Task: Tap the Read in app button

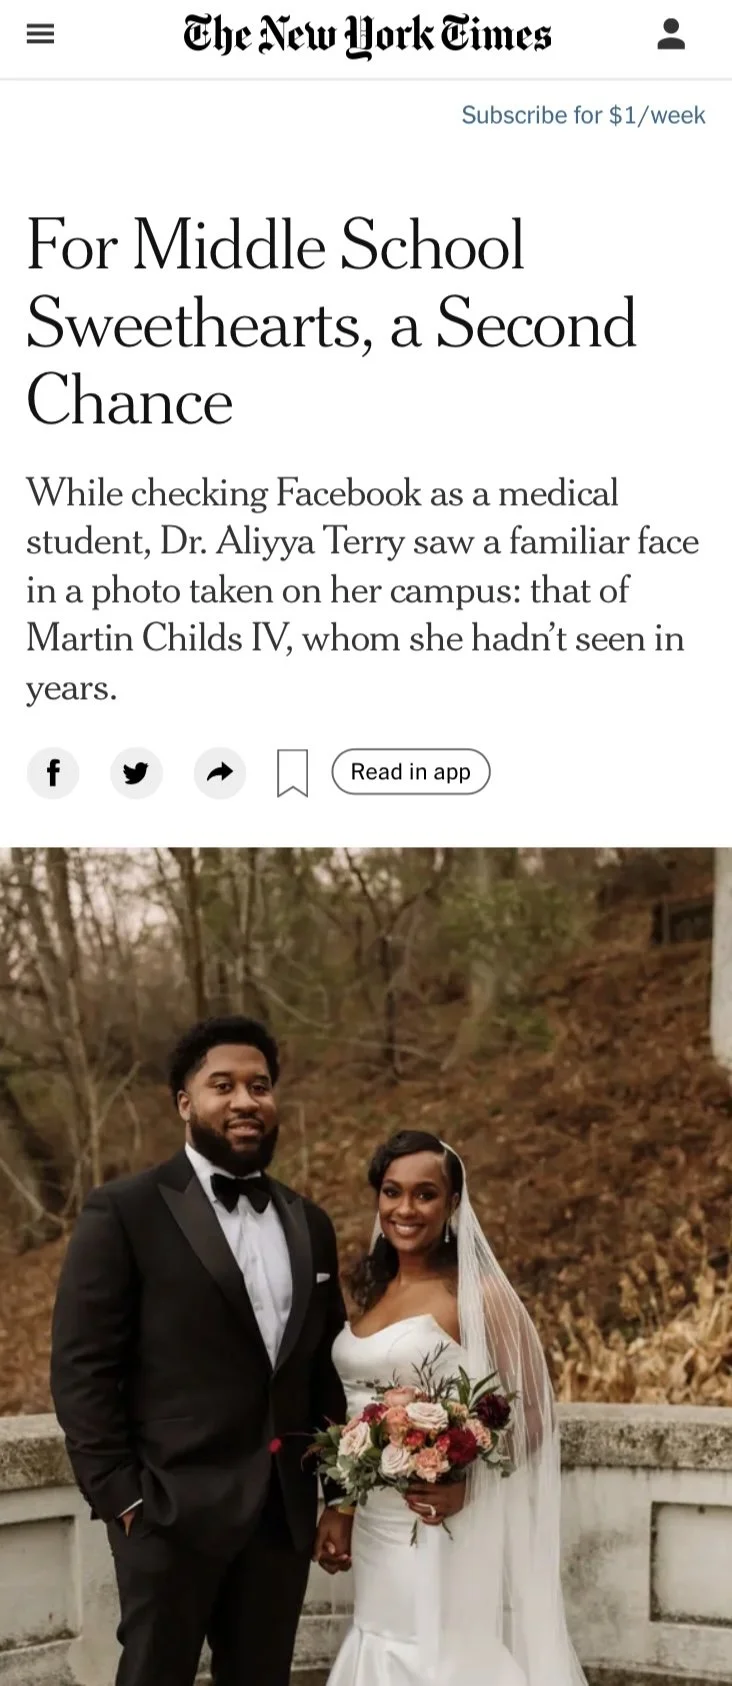Action: (x=411, y=772)
